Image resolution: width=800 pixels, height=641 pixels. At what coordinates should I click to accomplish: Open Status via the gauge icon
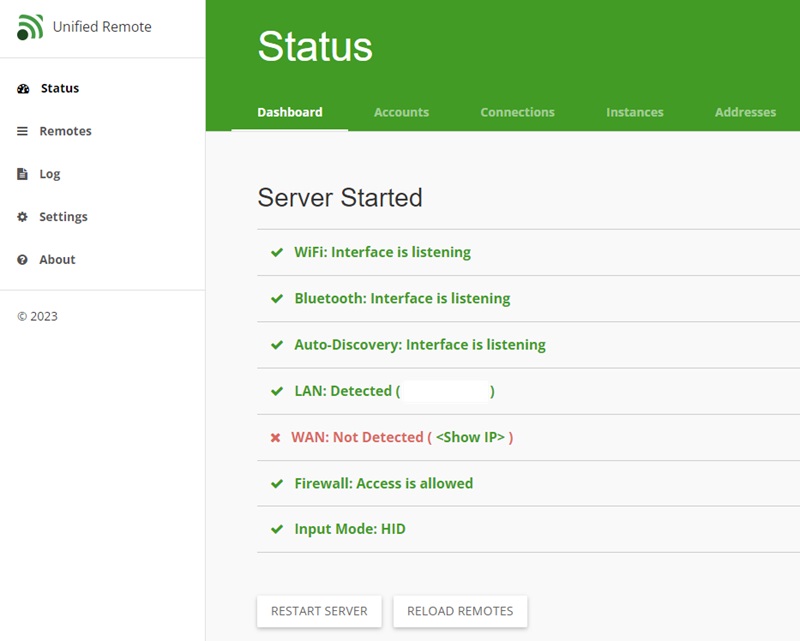click(x=22, y=88)
